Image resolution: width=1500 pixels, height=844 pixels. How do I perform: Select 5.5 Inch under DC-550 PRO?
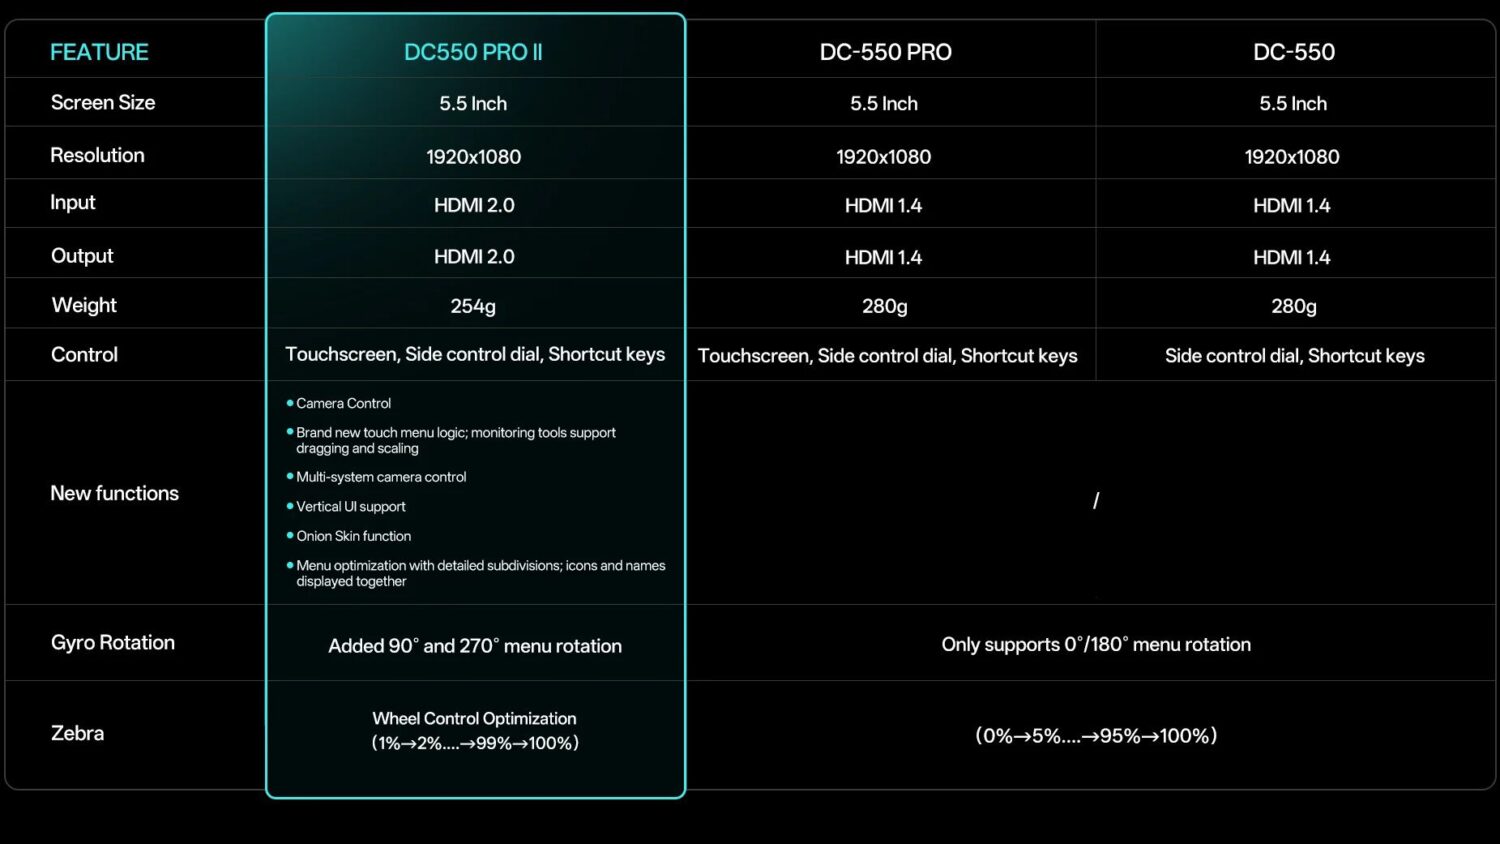pos(884,104)
